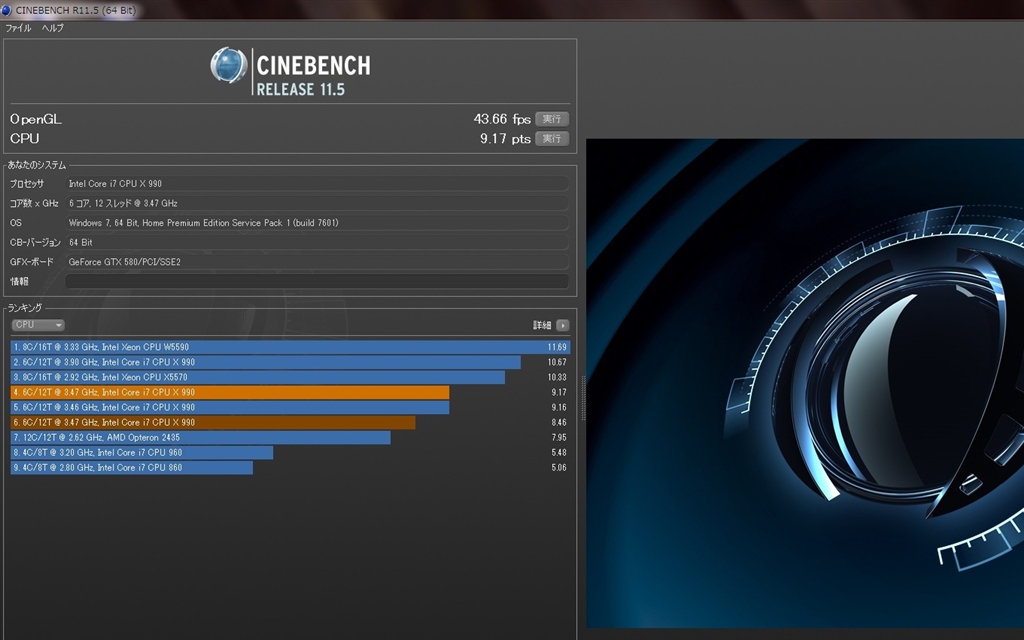
Task: Open the ヘルプ menu
Action: coord(53,28)
